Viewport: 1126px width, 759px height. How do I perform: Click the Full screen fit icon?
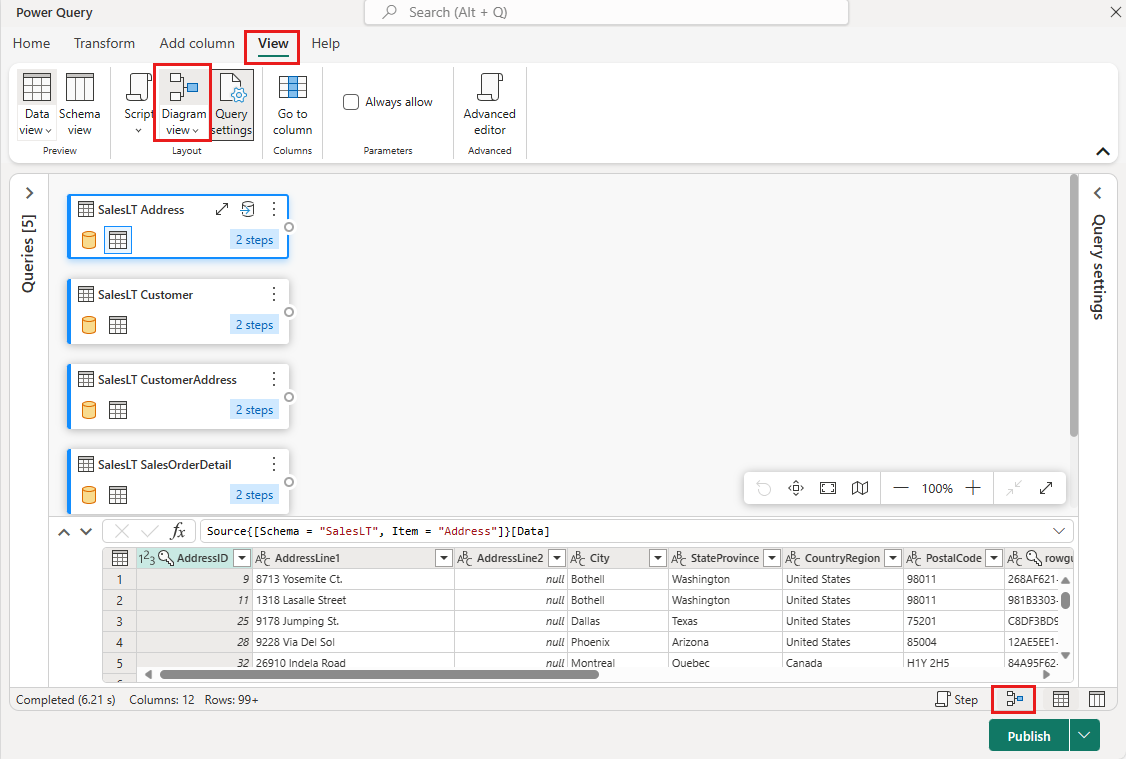coord(828,488)
